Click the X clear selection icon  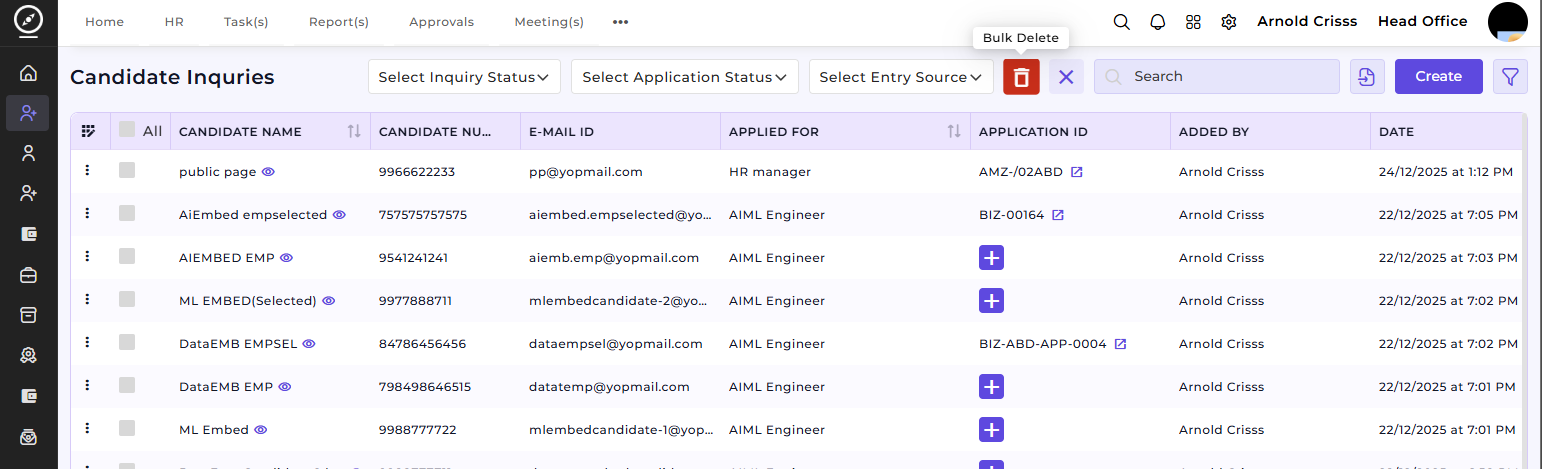tap(1066, 77)
